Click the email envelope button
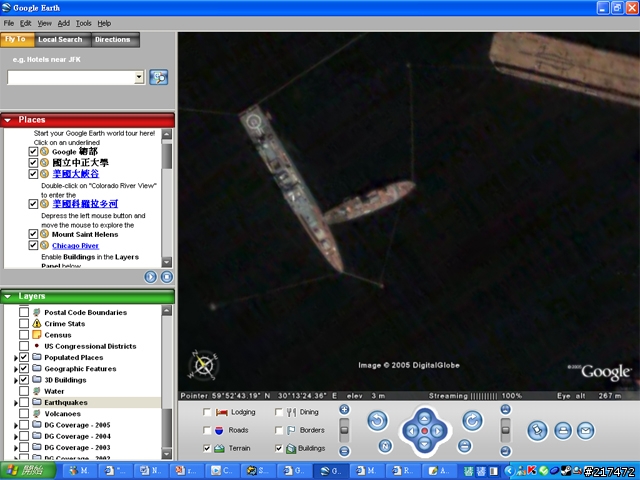The image size is (640, 480). pos(586,431)
